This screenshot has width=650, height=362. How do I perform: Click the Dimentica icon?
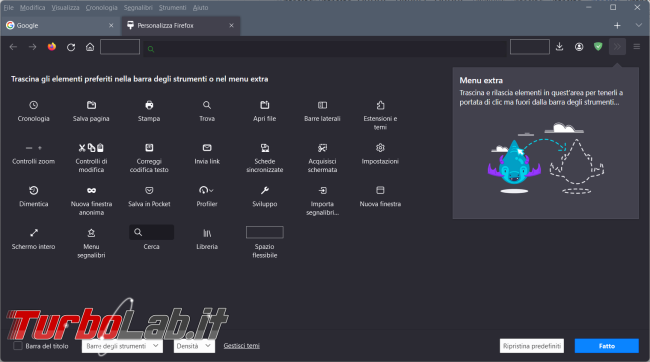coord(34,190)
